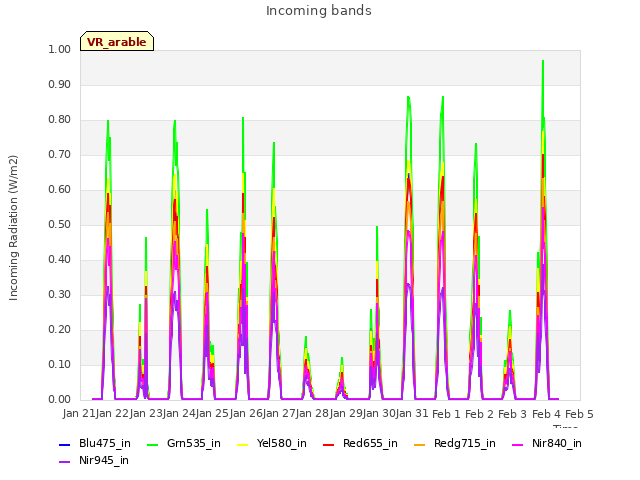Click the Jan 27 x-axis date label
Screen dimensions: 640x480
click(279, 414)
